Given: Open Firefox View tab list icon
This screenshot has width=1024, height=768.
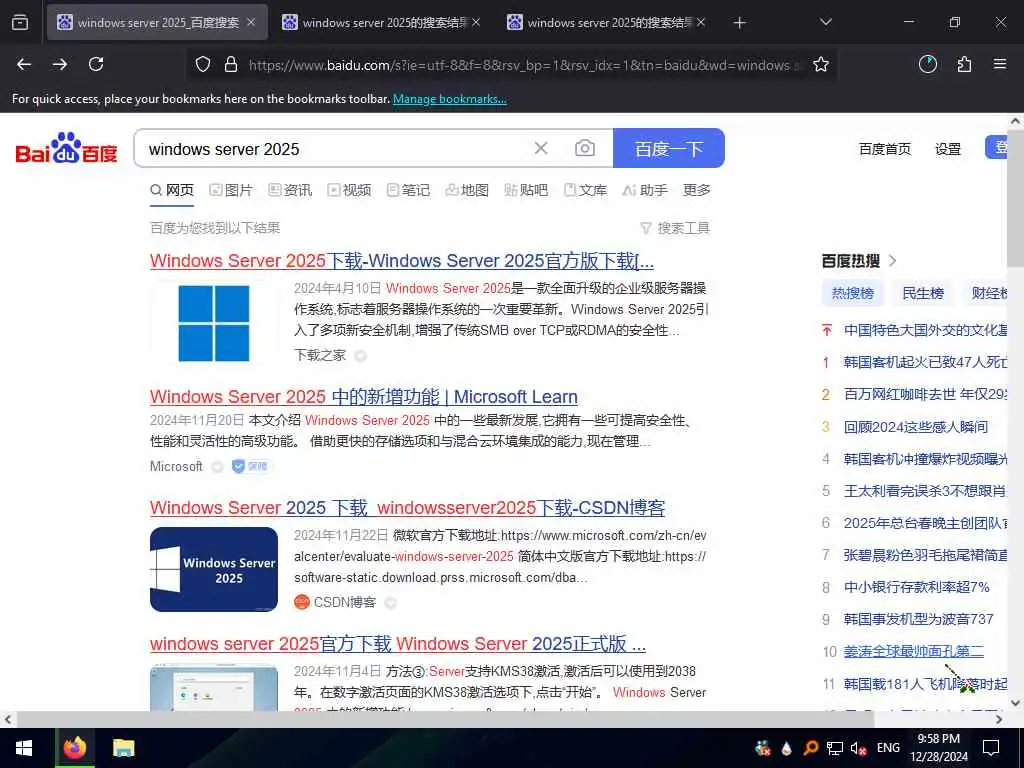Looking at the screenshot, I should [20, 23].
